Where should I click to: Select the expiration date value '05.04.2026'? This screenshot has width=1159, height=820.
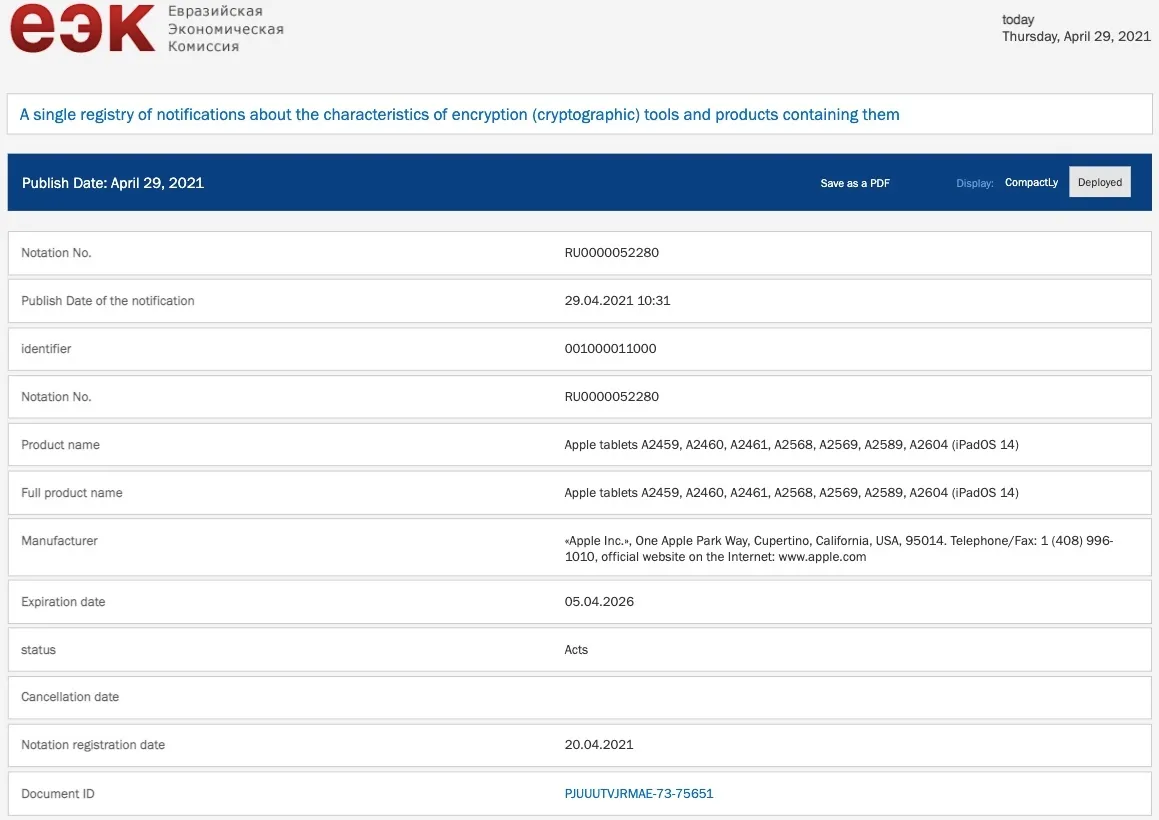coord(599,602)
